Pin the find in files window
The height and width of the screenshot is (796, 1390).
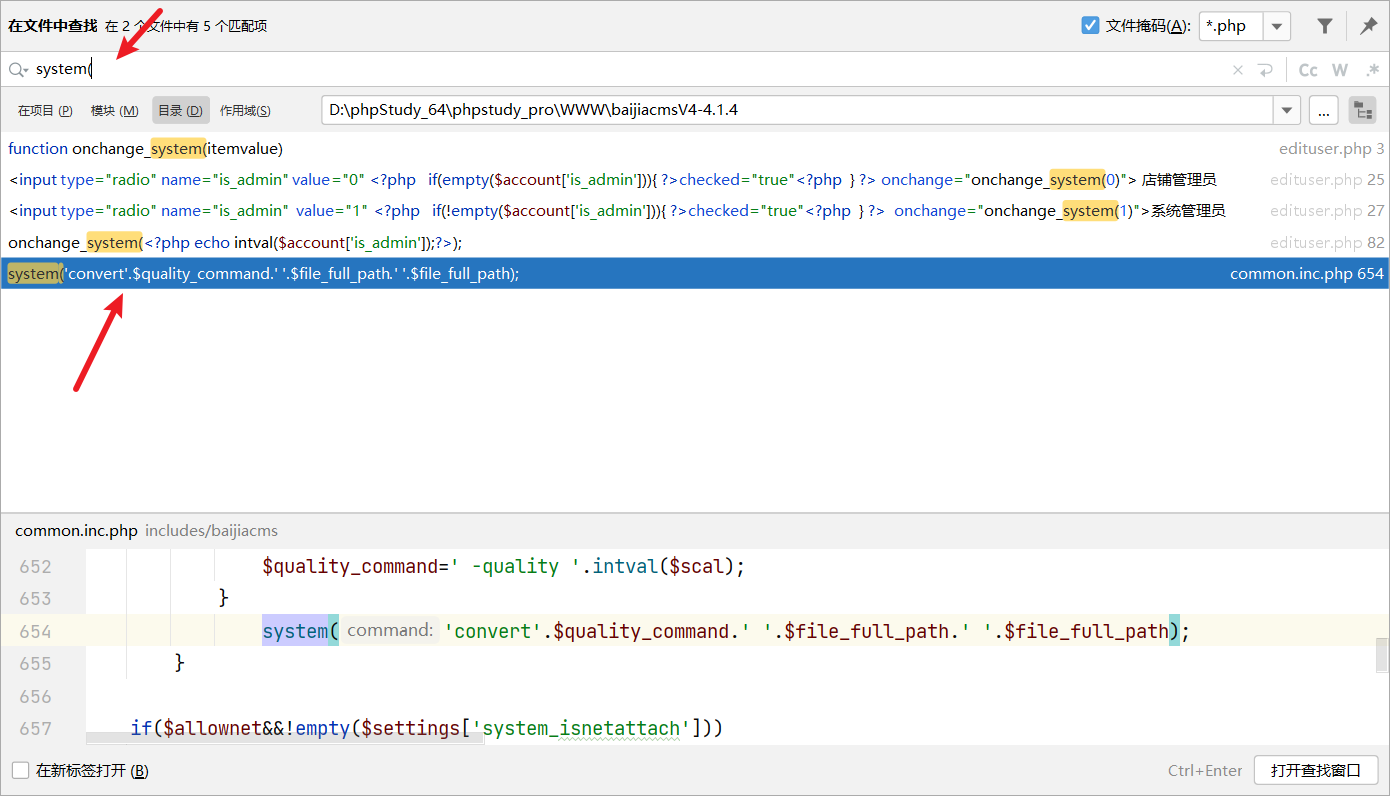1368,26
